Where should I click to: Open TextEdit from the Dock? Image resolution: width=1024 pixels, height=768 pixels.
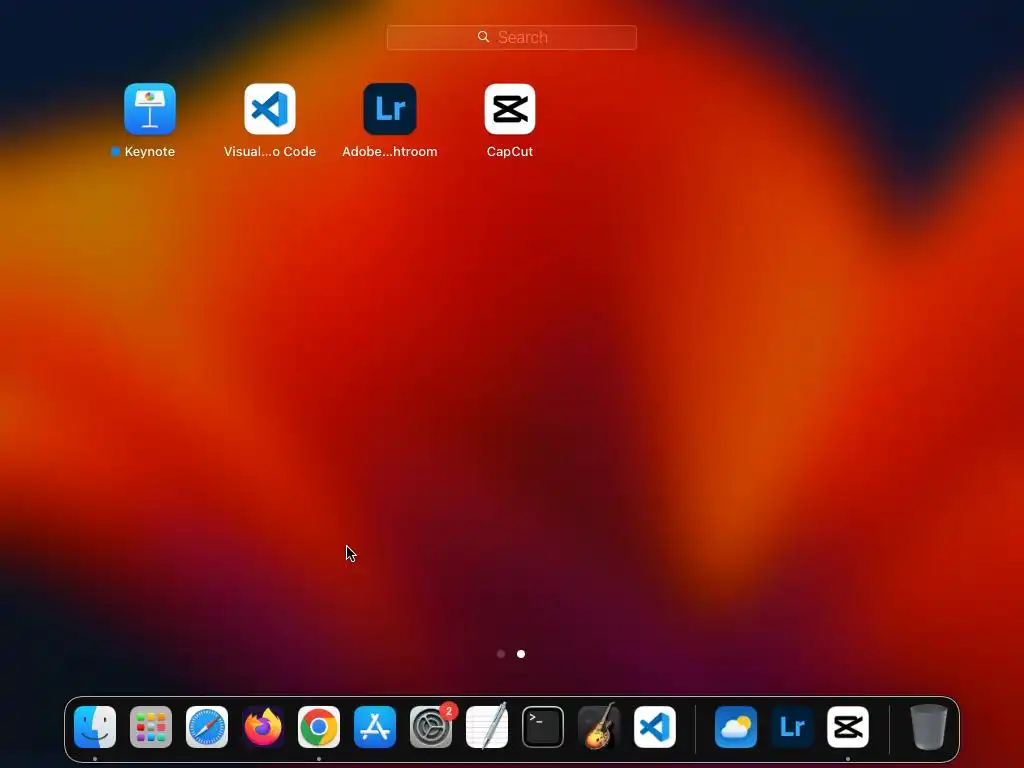click(x=487, y=726)
